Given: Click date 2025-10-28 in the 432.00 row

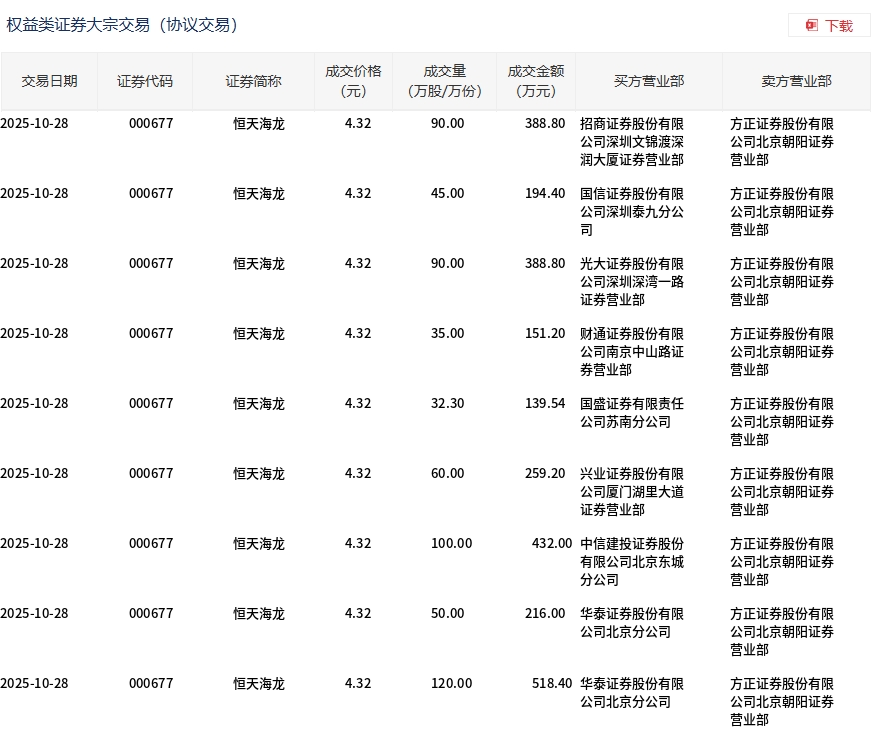Looking at the screenshot, I should [x=34, y=543].
